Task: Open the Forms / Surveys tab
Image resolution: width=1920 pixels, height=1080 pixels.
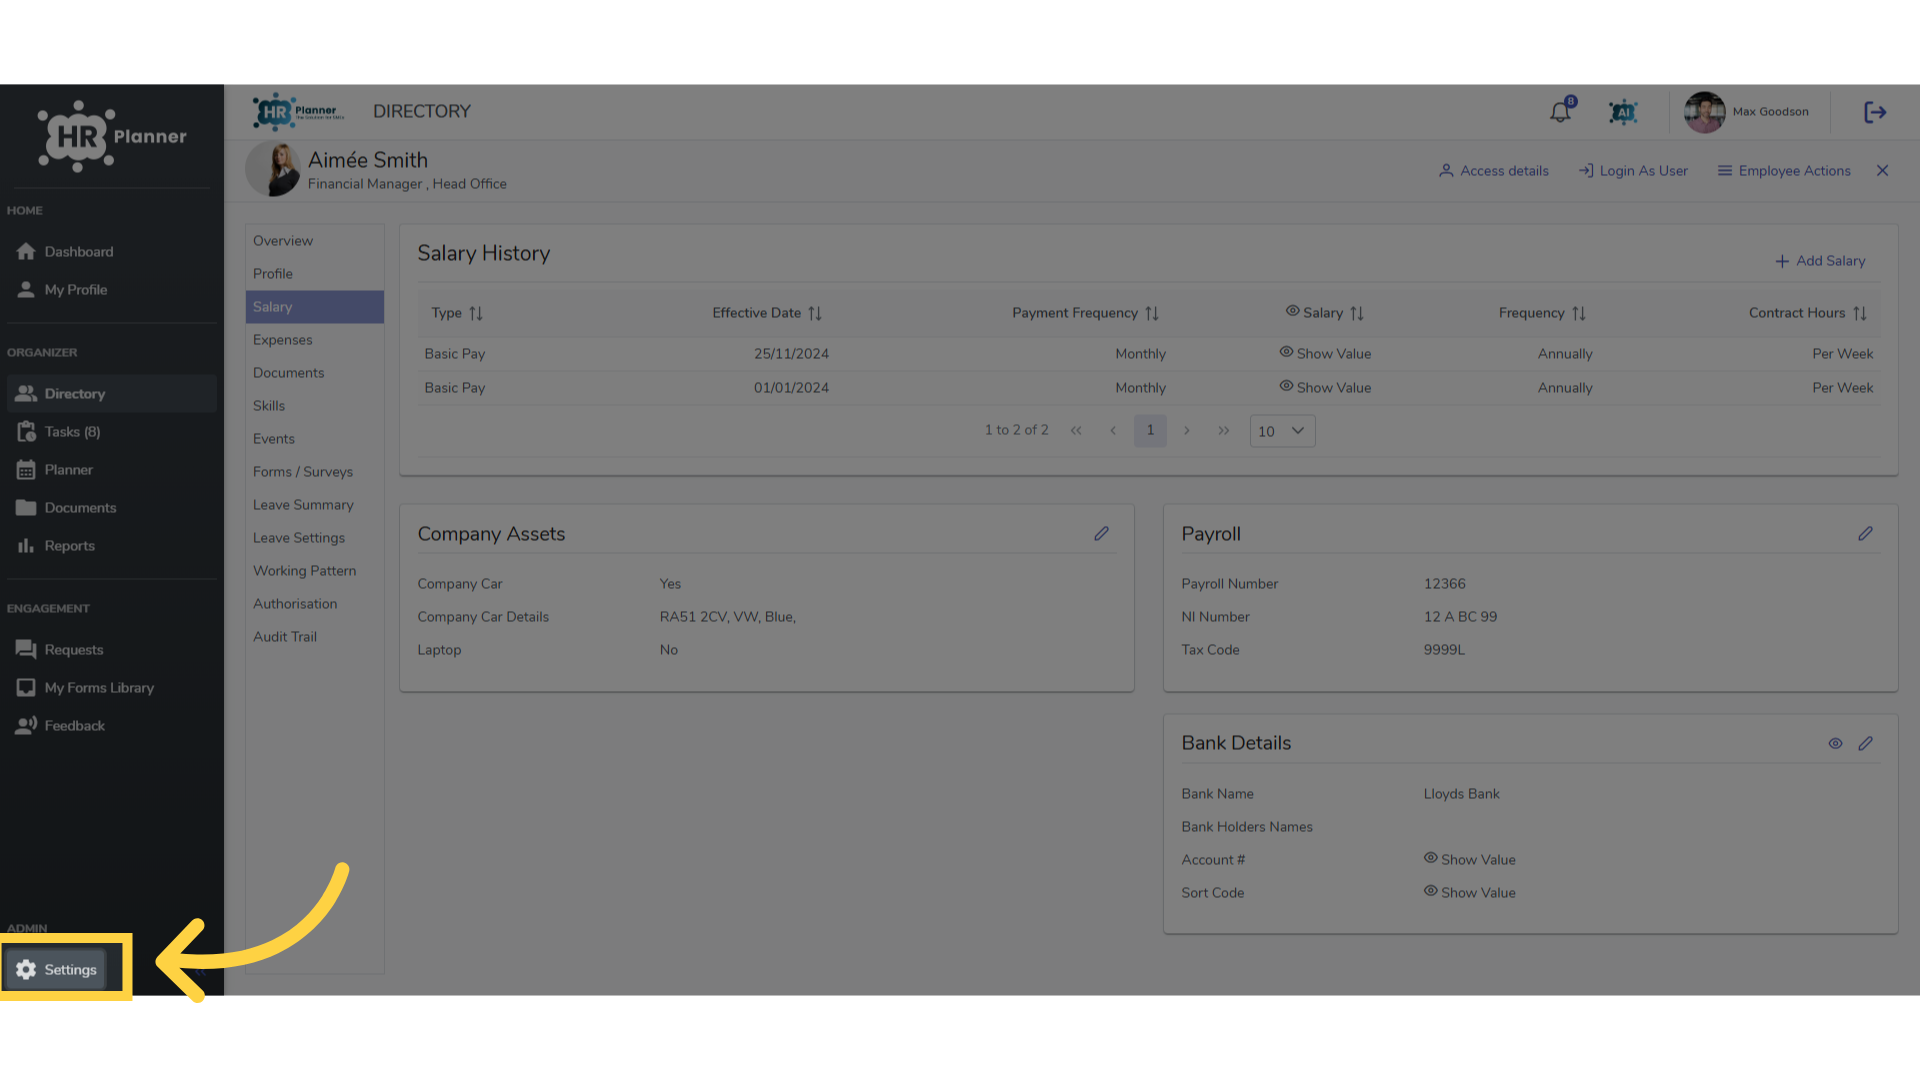Action: pyautogui.click(x=314, y=472)
